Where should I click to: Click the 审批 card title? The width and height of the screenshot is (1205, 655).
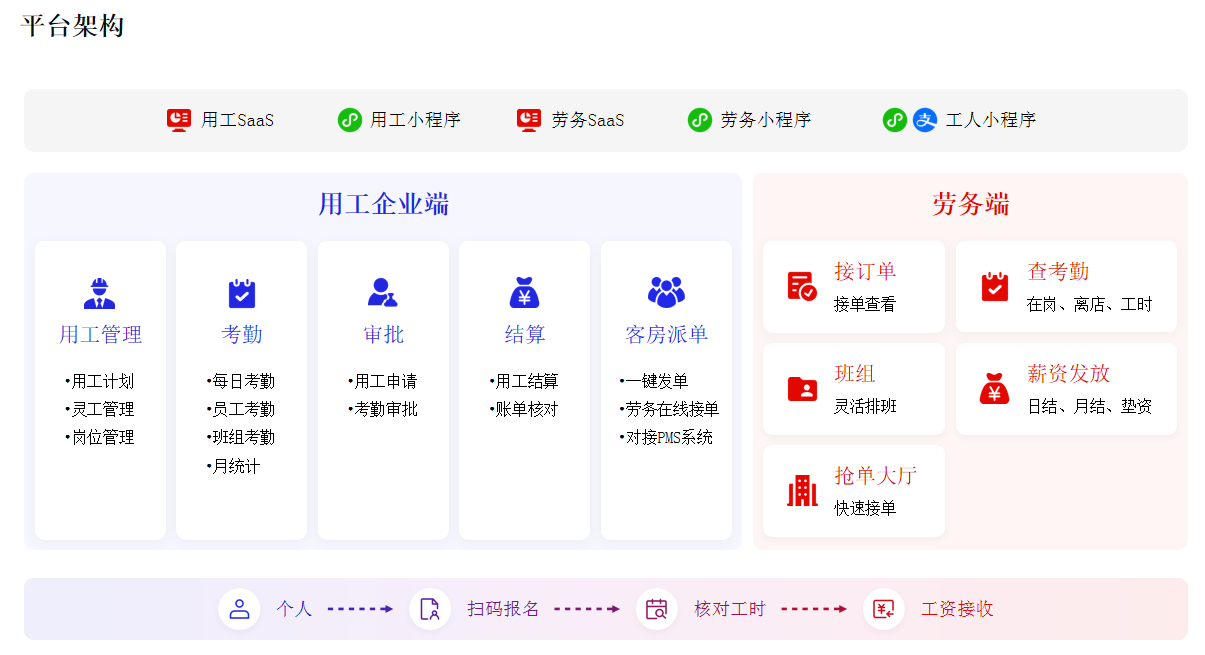pyautogui.click(x=383, y=334)
